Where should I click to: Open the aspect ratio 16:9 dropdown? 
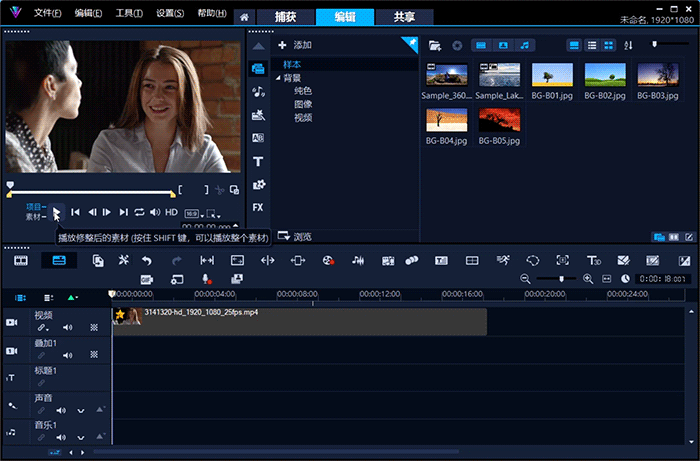tap(194, 214)
